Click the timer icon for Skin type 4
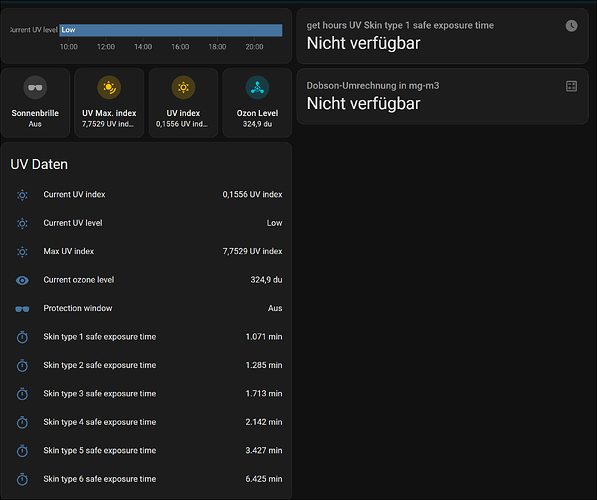597x500 pixels. (x=22, y=422)
